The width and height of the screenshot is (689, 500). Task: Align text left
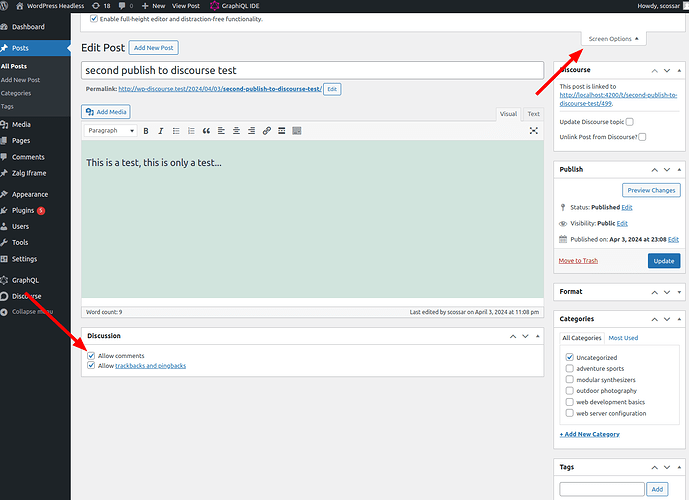coord(221,131)
